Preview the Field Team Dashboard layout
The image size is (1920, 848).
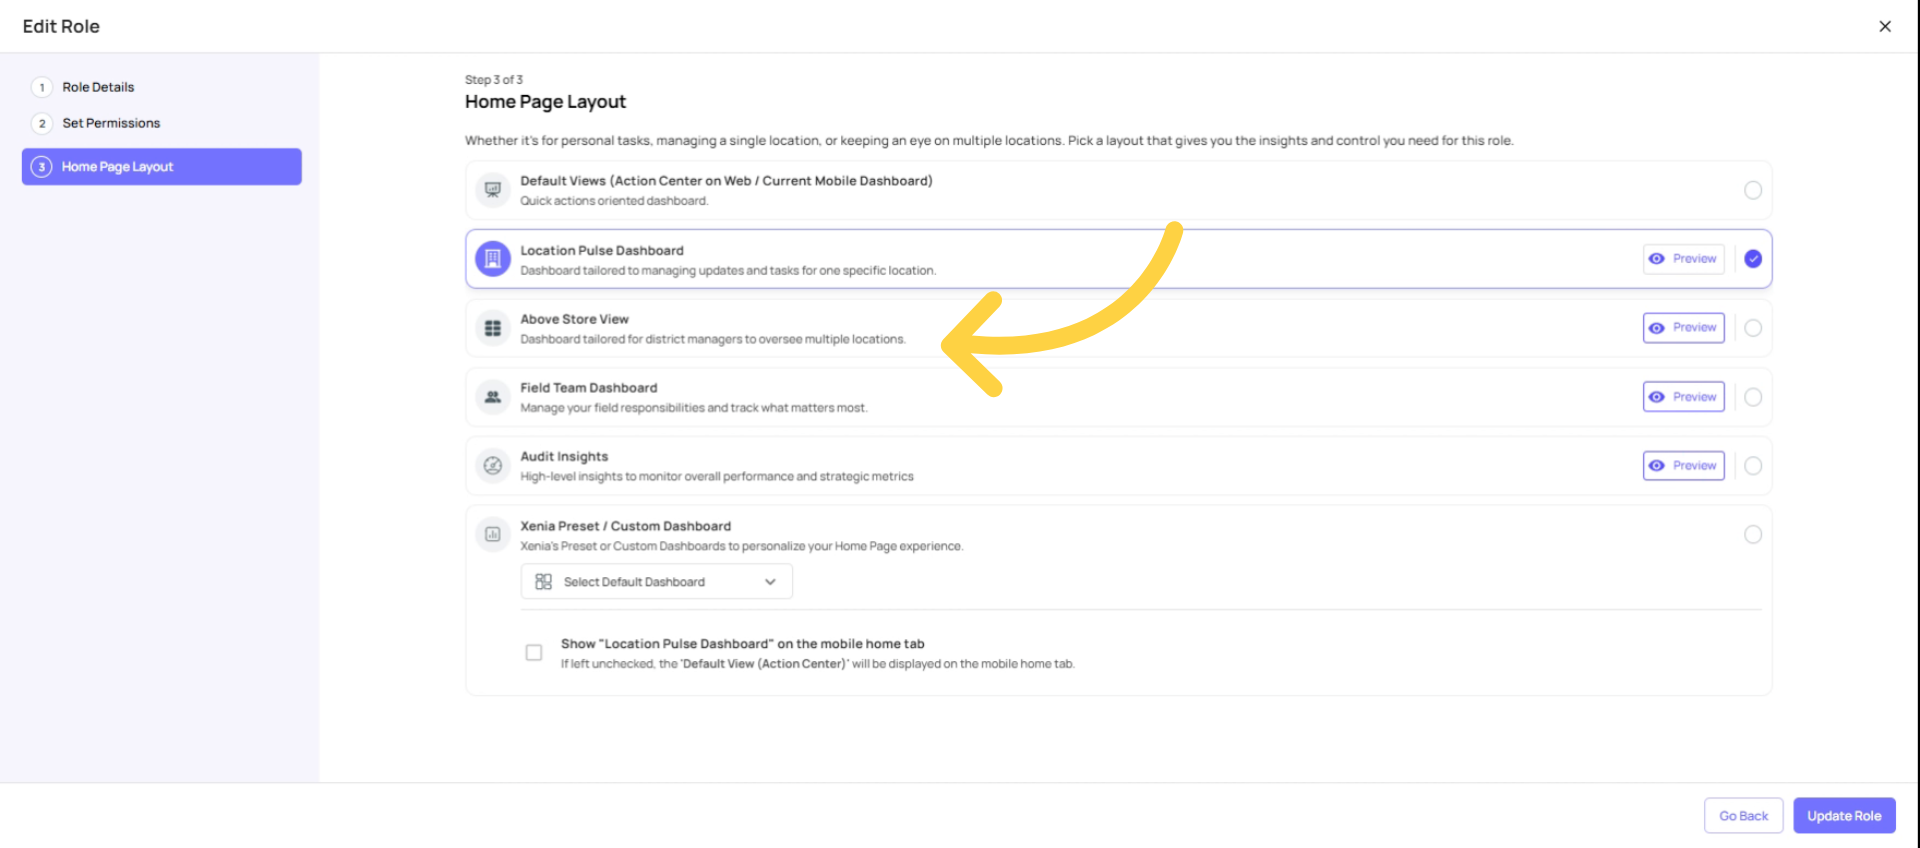tap(1684, 397)
